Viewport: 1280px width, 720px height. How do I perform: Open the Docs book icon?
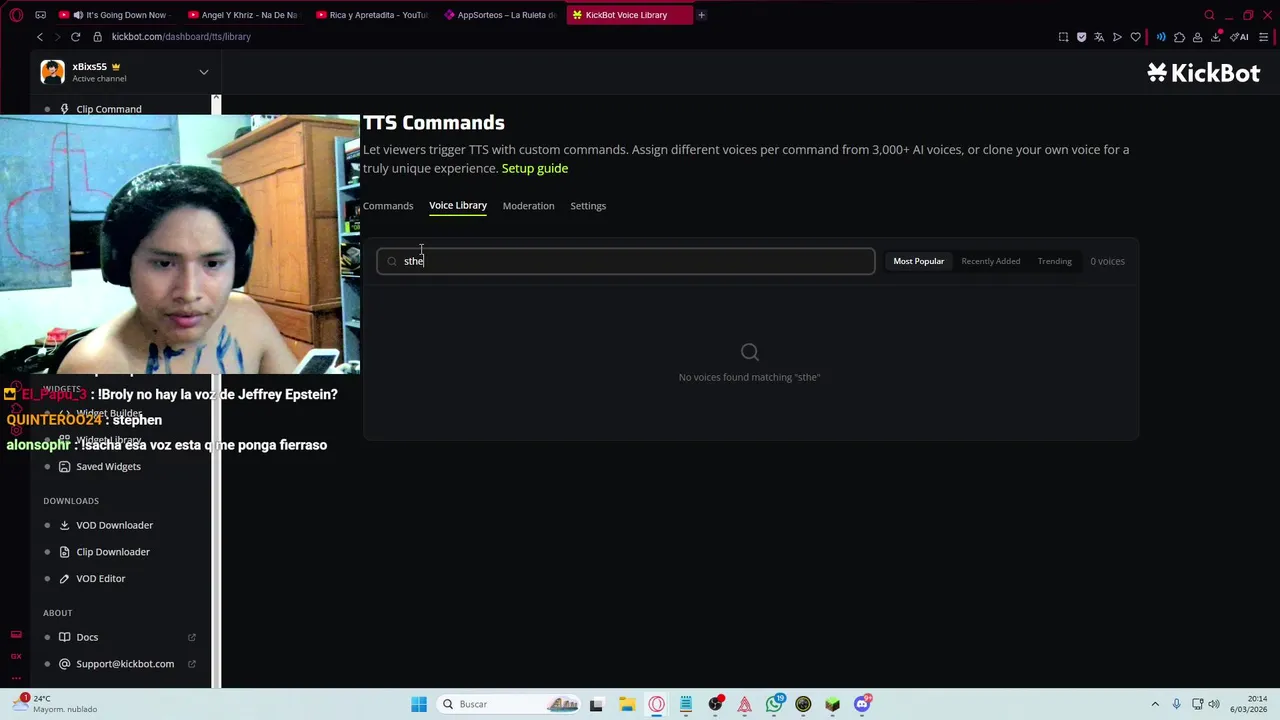[x=64, y=637]
